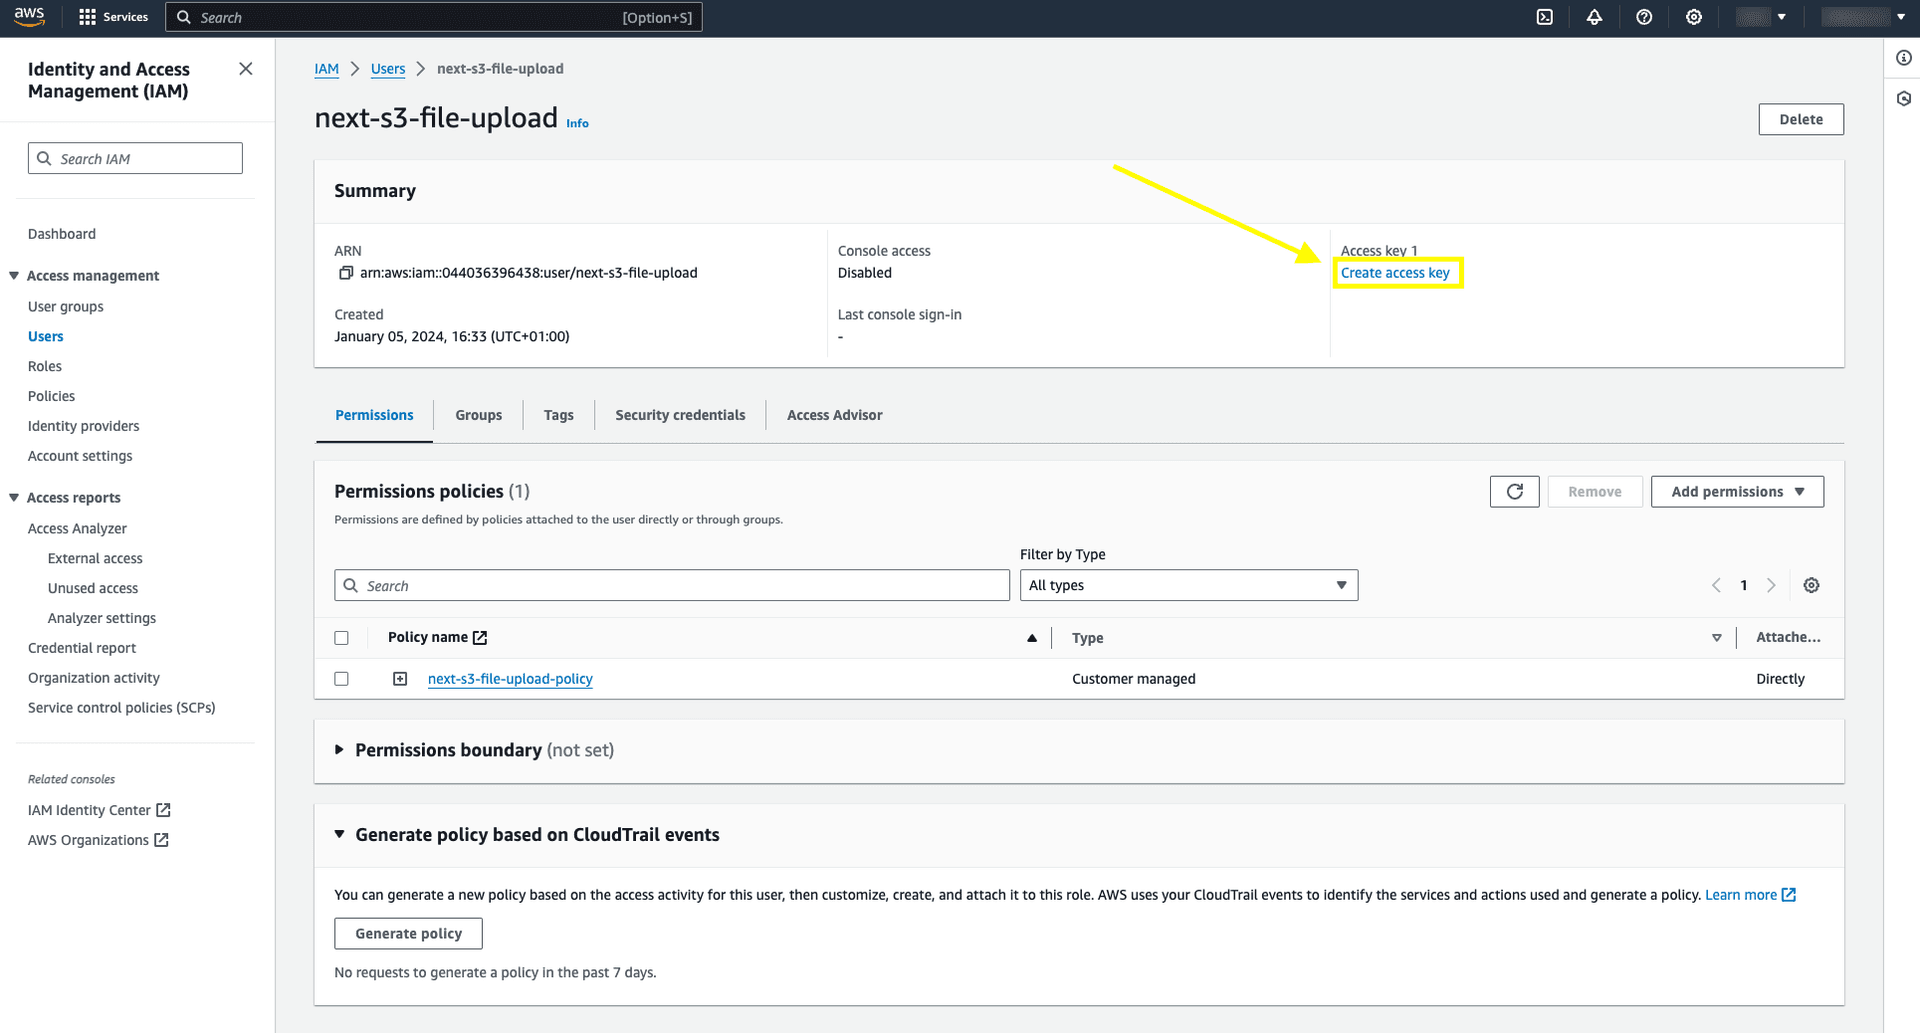Switch to the Security credentials tab

coord(680,414)
